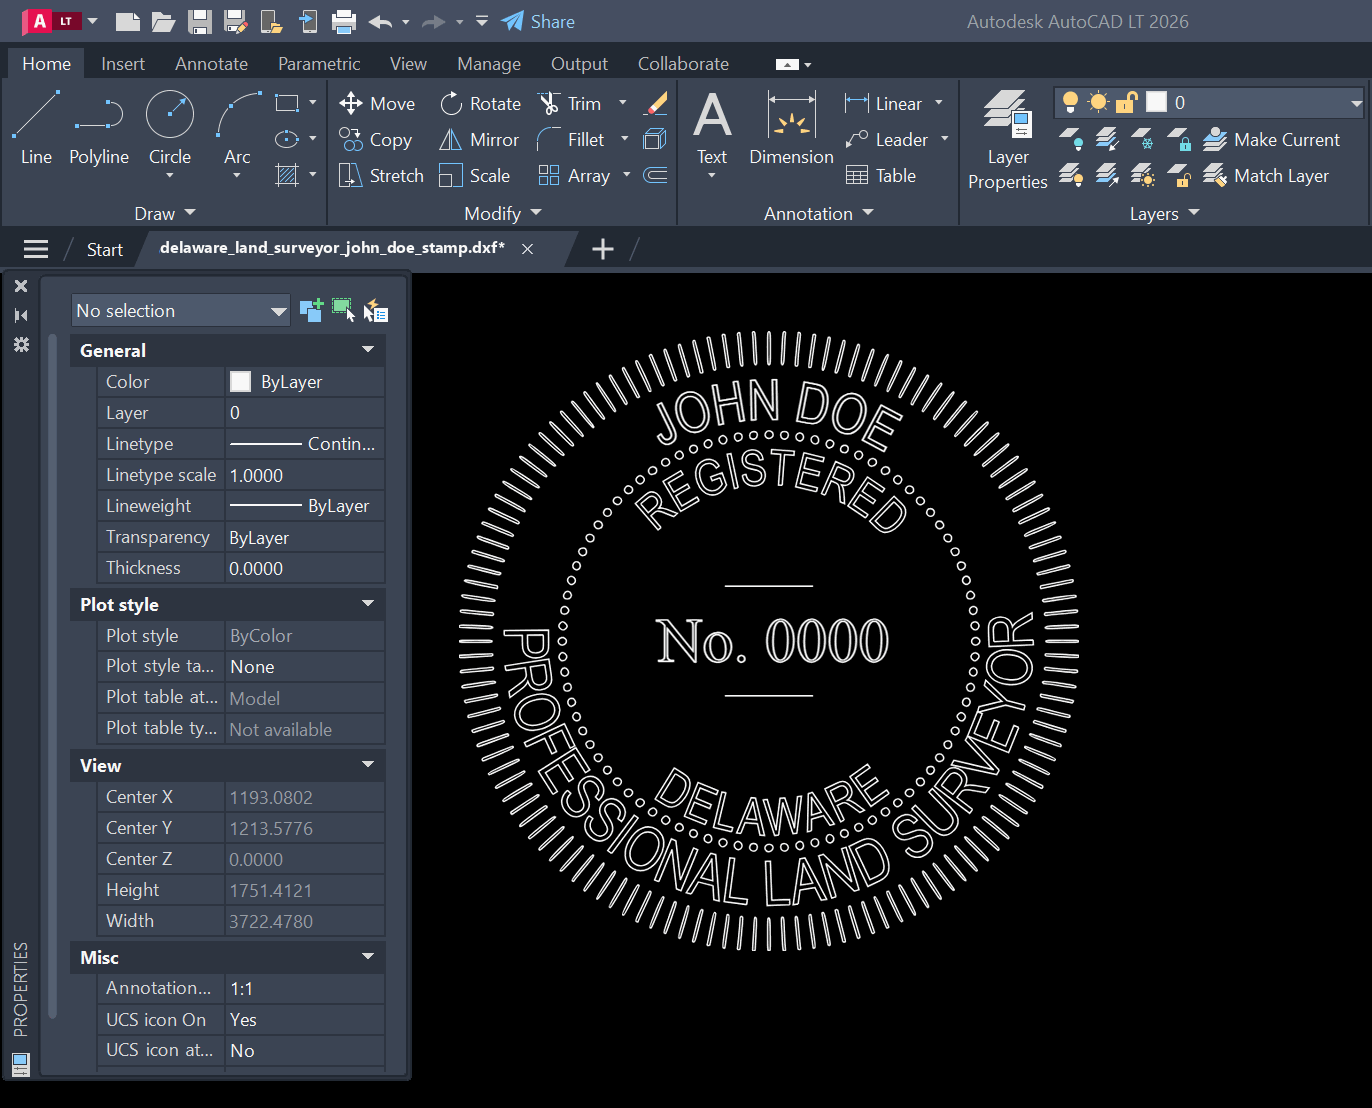
Task: Select the Line tool
Action: click(36, 127)
